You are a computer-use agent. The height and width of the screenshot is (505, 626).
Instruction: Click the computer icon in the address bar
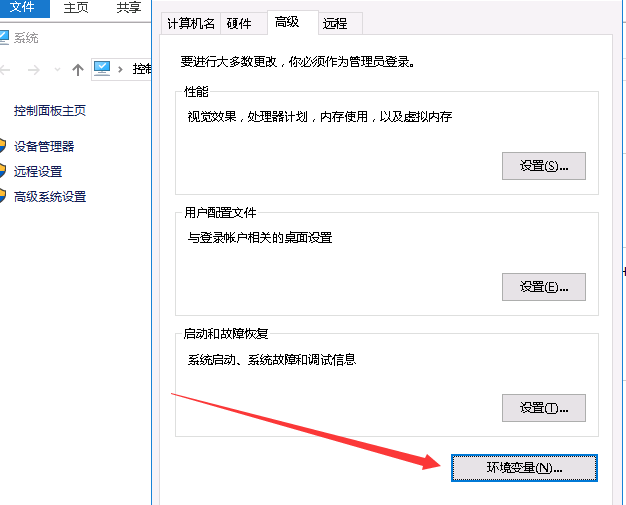click(x=102, y=69)
